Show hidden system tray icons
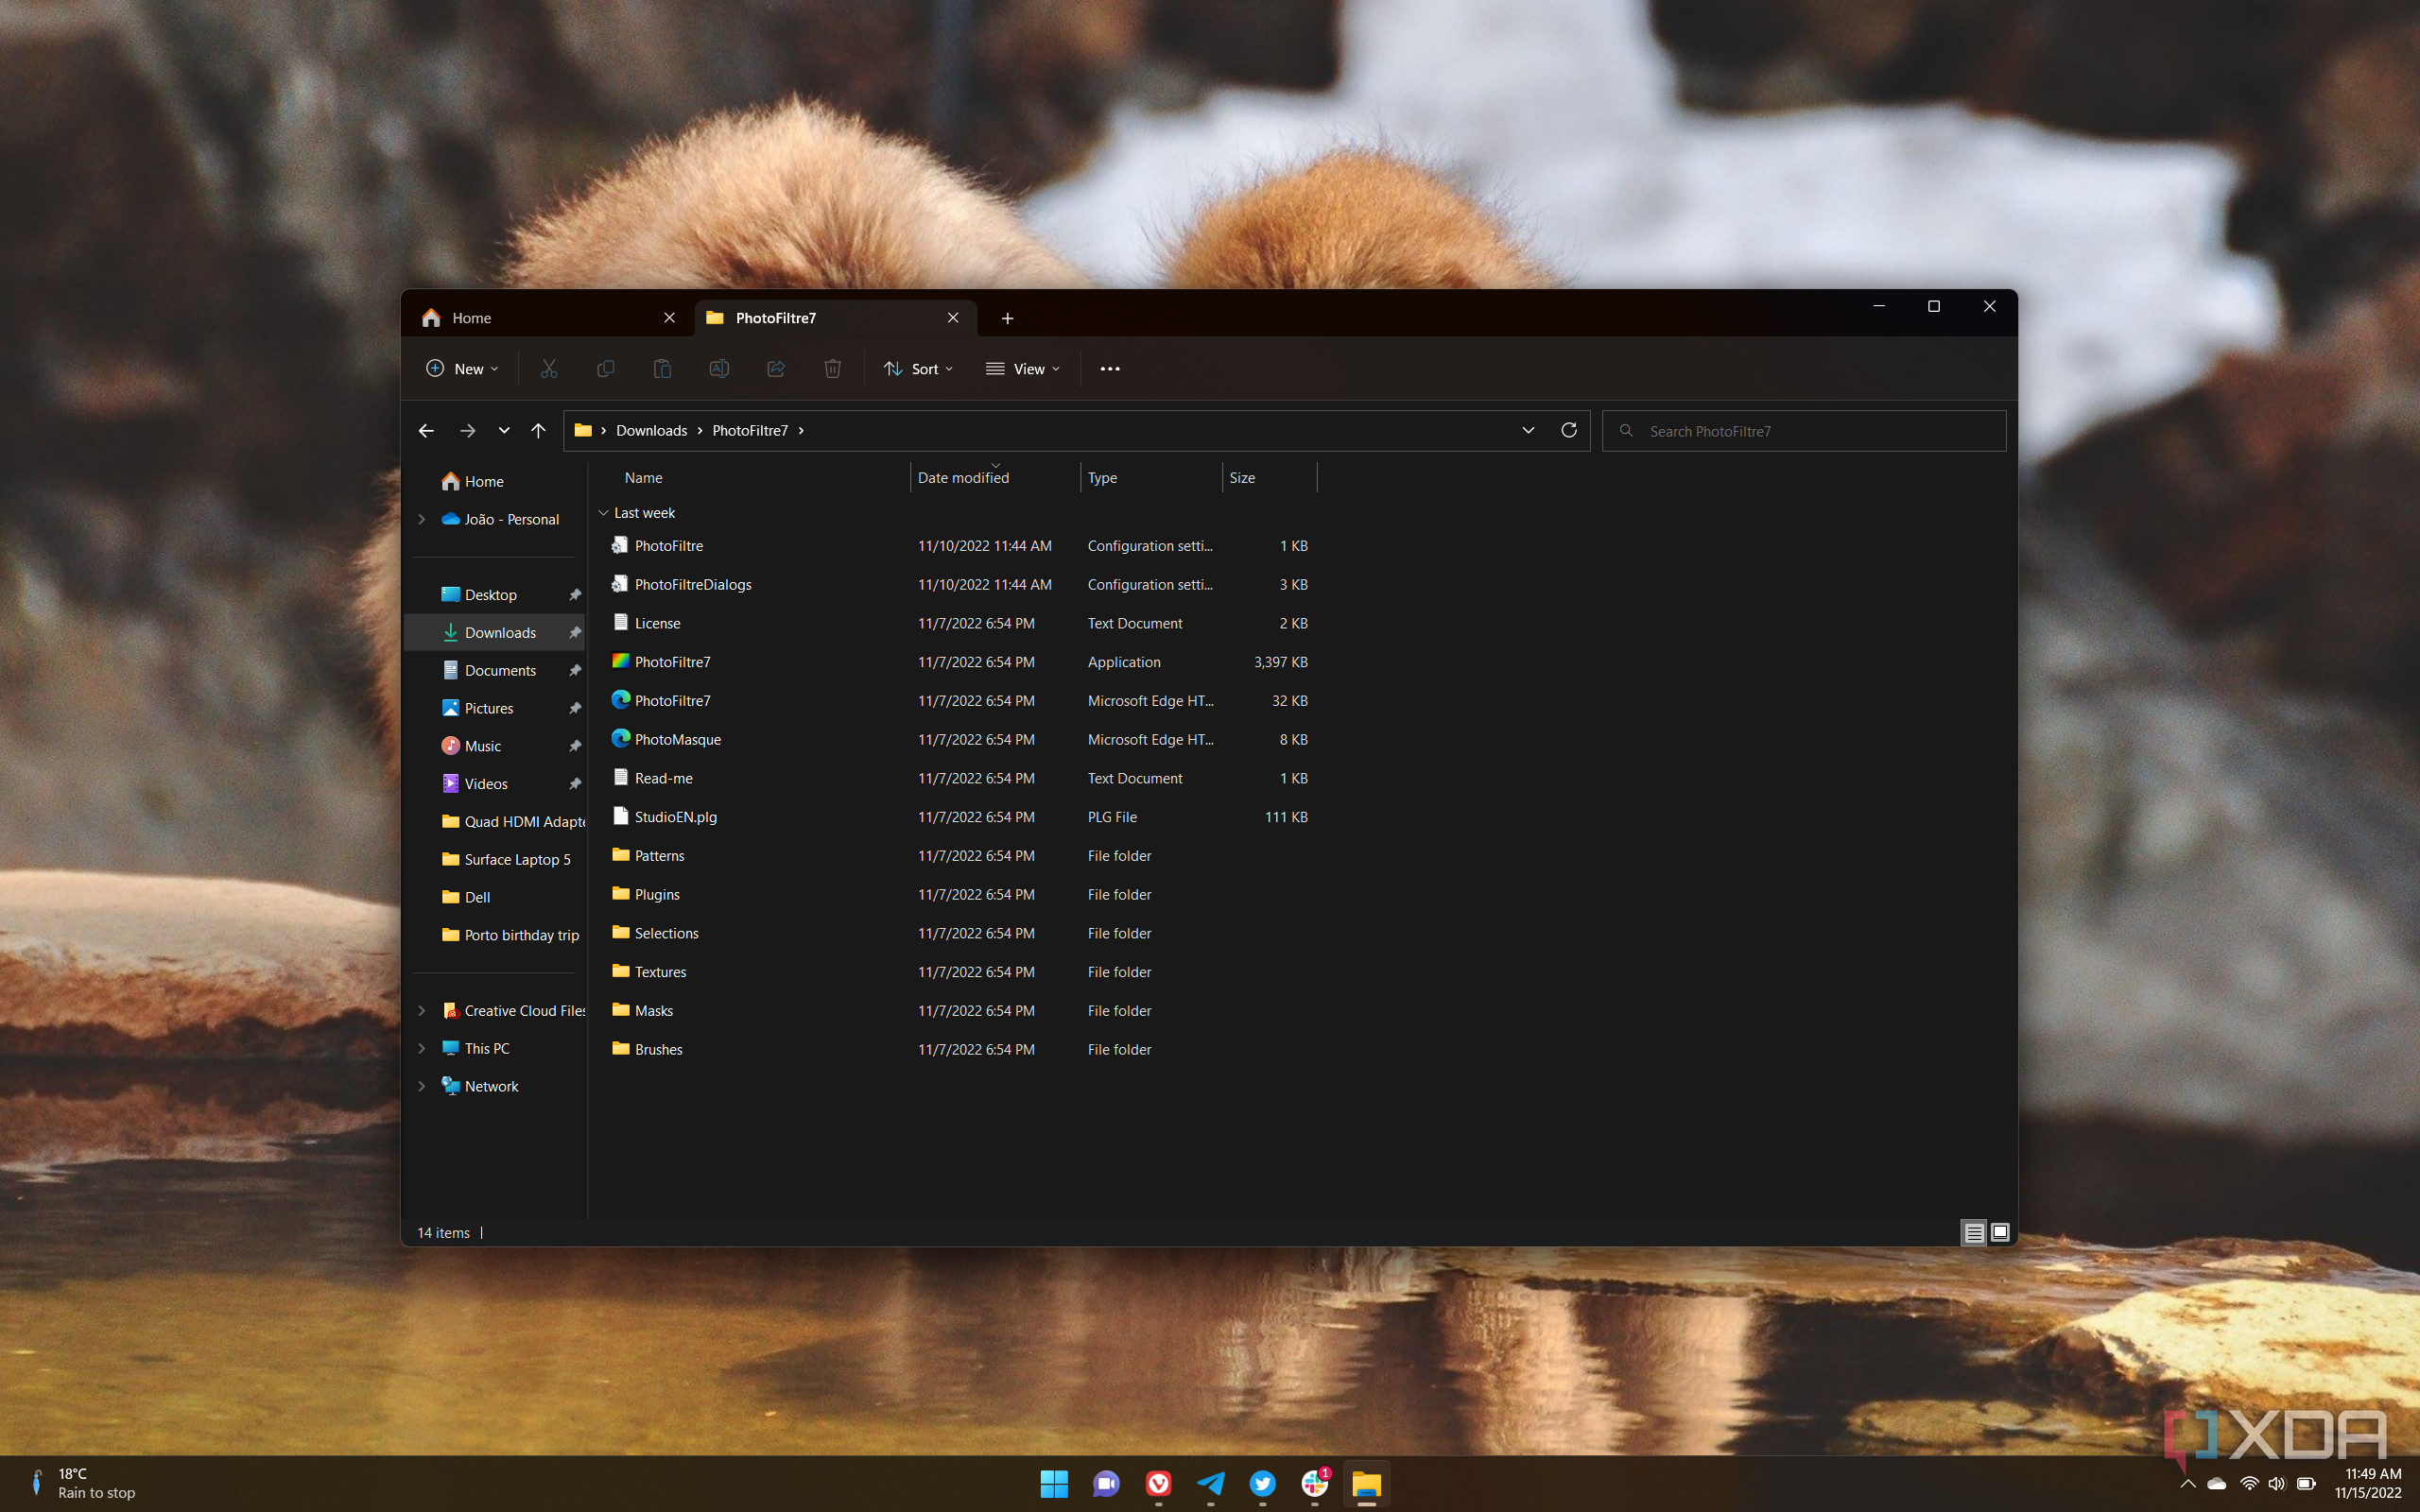Image resolution: width=2420 pixels, height=1512 pixels. (x=2187, y=1483)
